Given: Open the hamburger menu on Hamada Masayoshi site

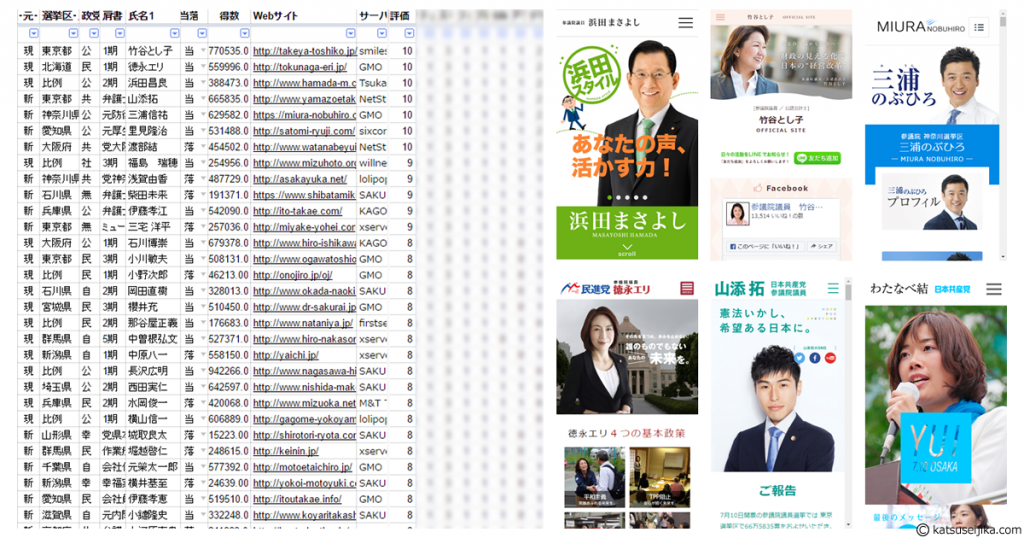Looking at the screenshot, I should click(x=685, y=23).
